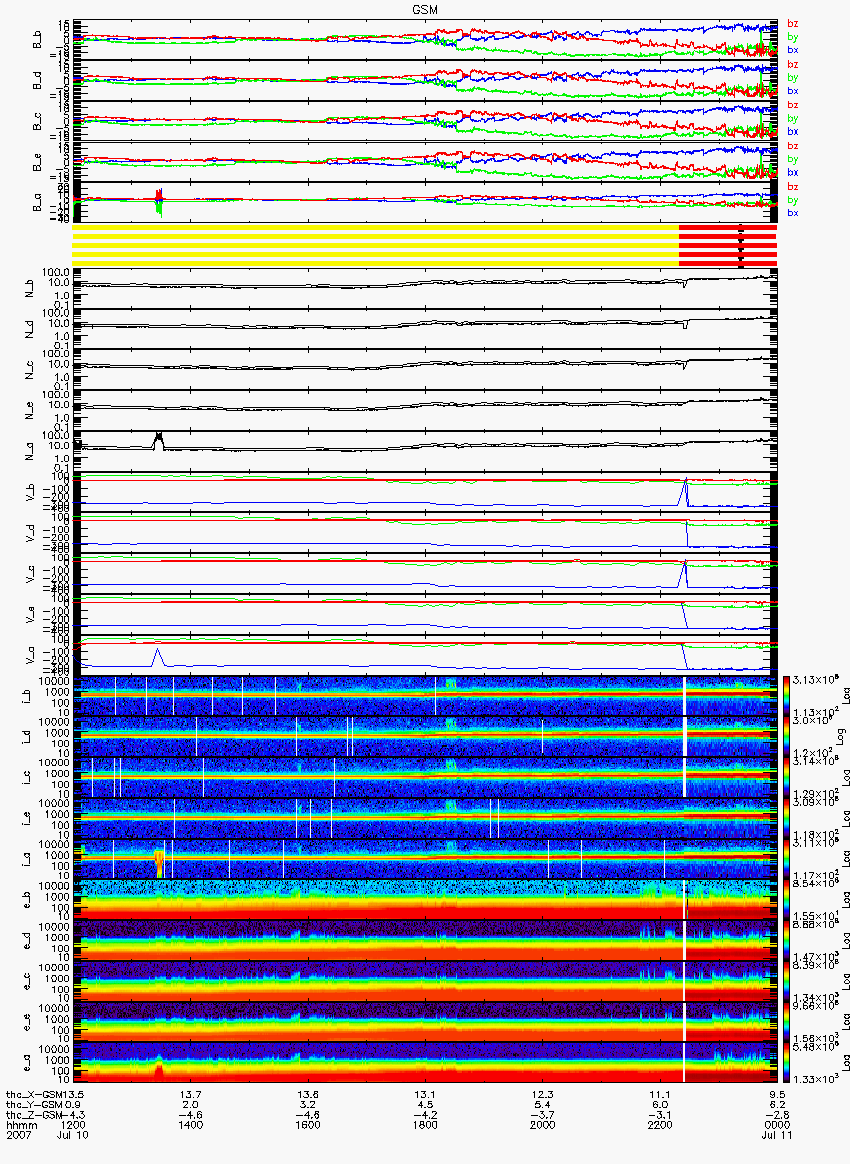Click the V_c velocity panel label

[x=30, y=575]
